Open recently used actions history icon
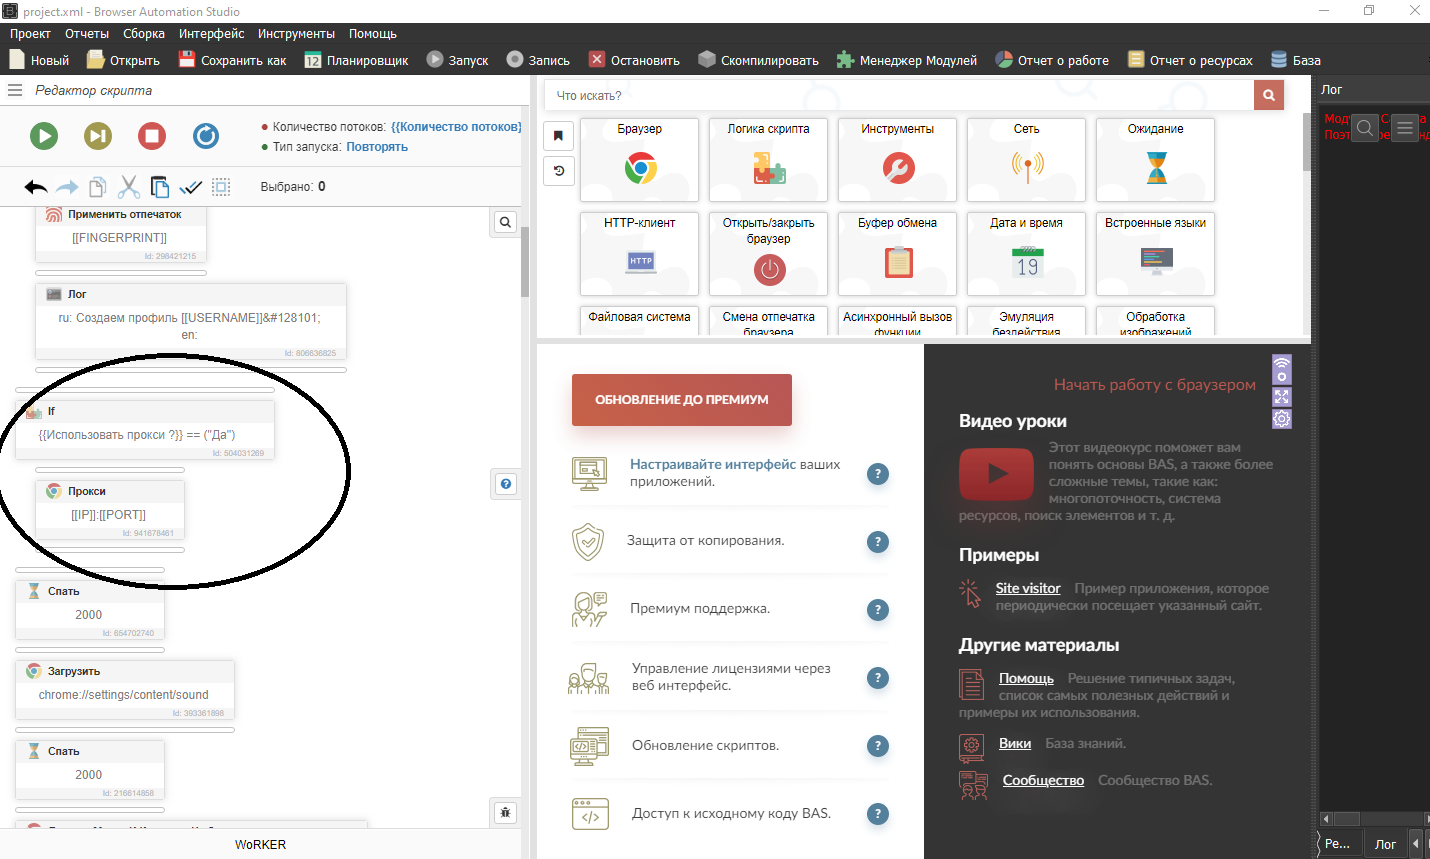Screen dimensions: 1430x859 558,171
